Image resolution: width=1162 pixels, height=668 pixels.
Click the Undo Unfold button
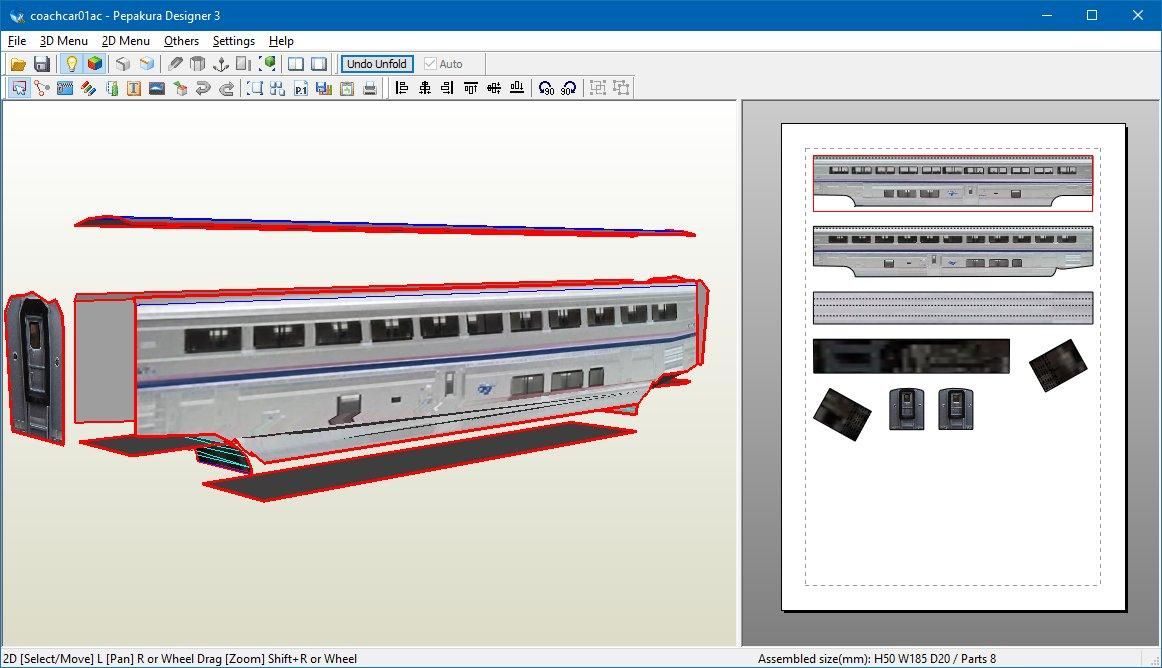[377, 64]
